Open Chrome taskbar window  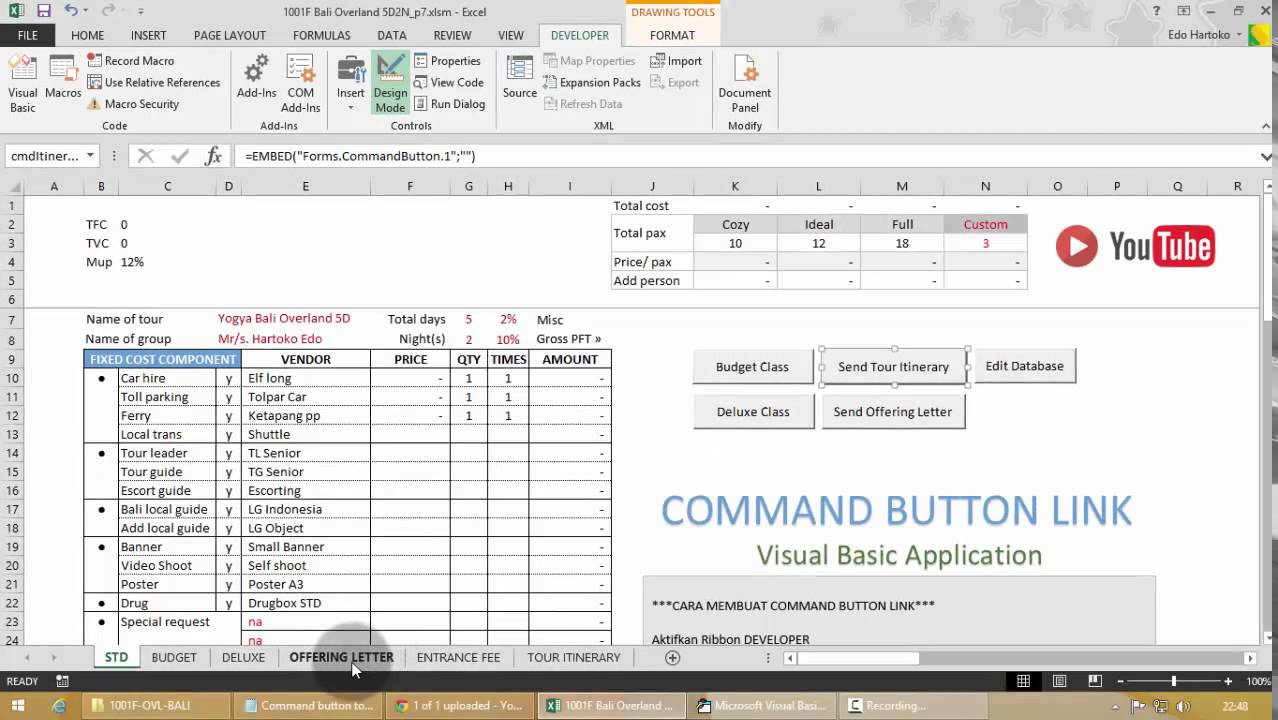coord(458,705)
